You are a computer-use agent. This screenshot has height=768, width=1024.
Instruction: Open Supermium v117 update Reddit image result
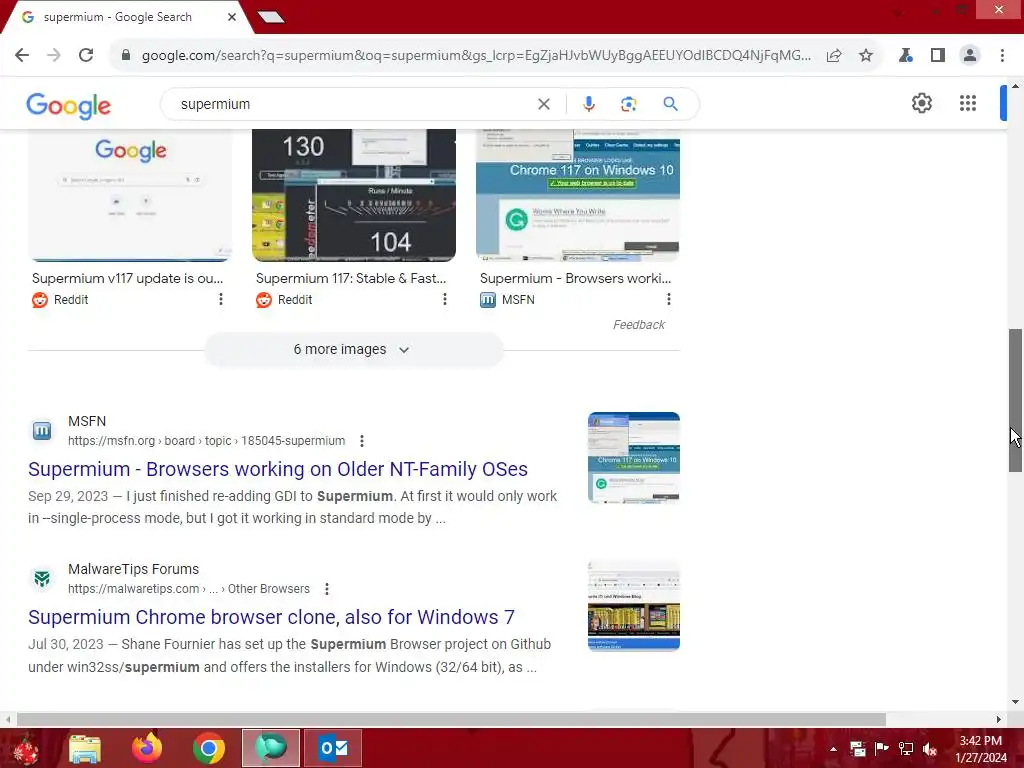click(127, 278)
